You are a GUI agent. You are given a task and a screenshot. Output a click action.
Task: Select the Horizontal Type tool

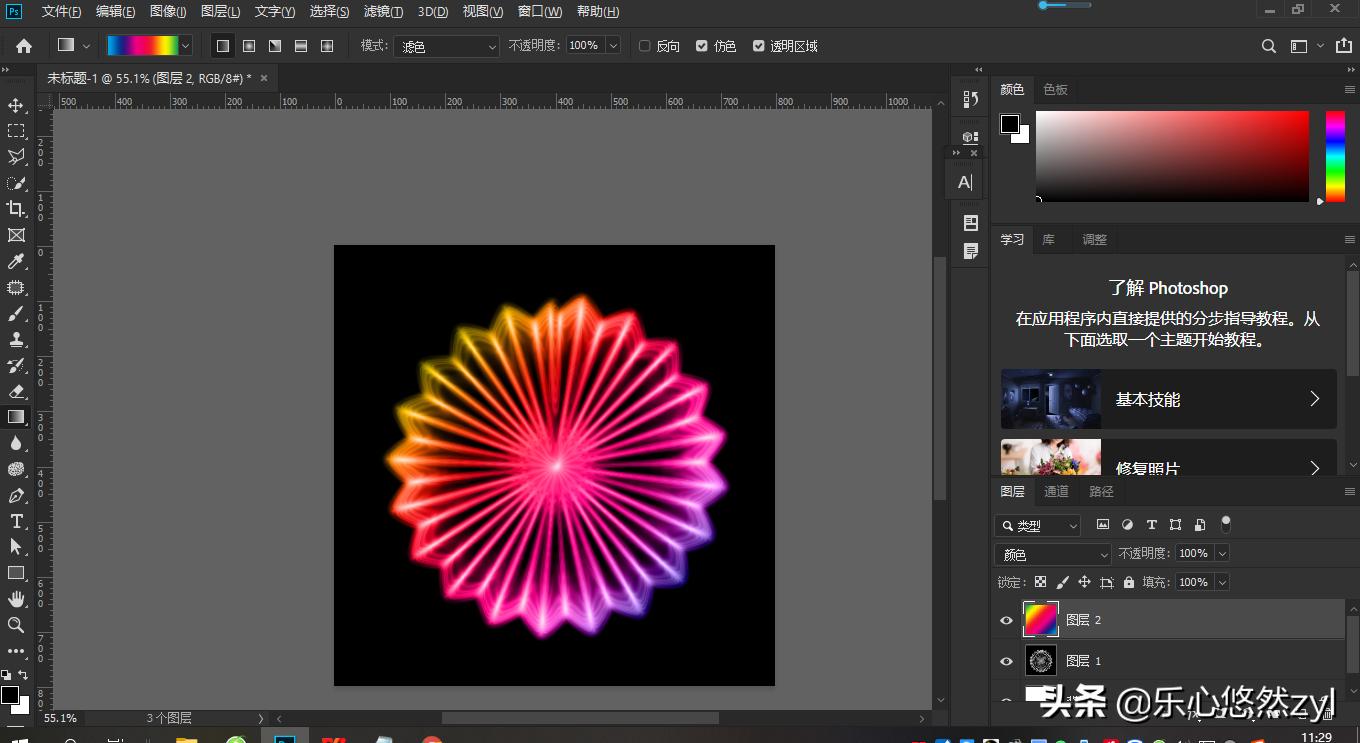[16, 521]
